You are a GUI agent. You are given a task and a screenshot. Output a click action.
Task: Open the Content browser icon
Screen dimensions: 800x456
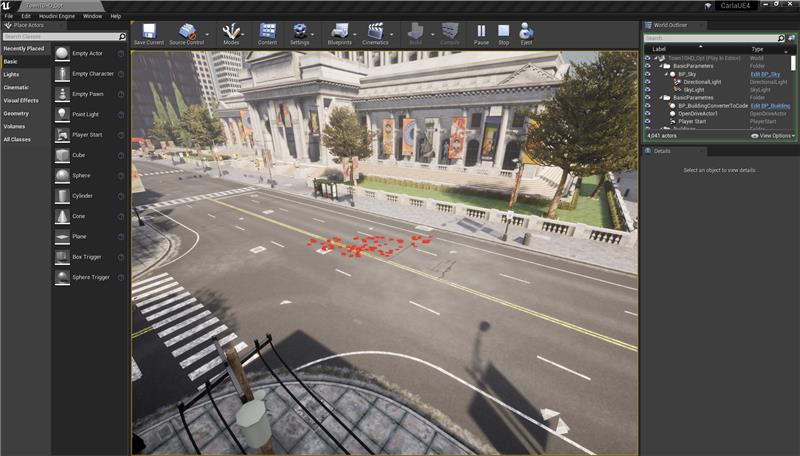pyautogui.click(x=267, y=31)
